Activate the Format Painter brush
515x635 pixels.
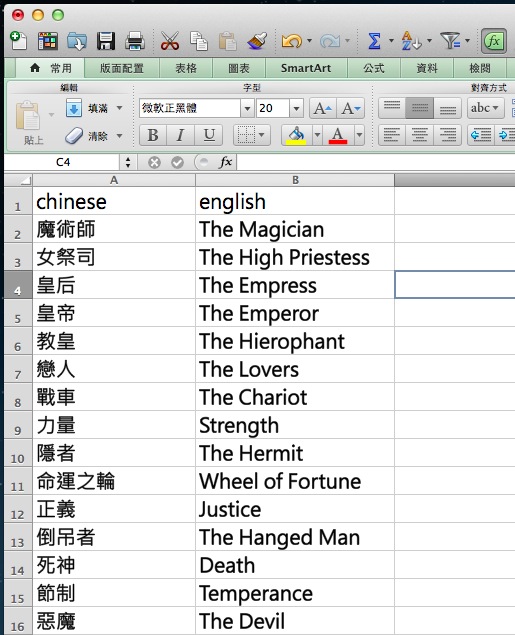[257, 41]
